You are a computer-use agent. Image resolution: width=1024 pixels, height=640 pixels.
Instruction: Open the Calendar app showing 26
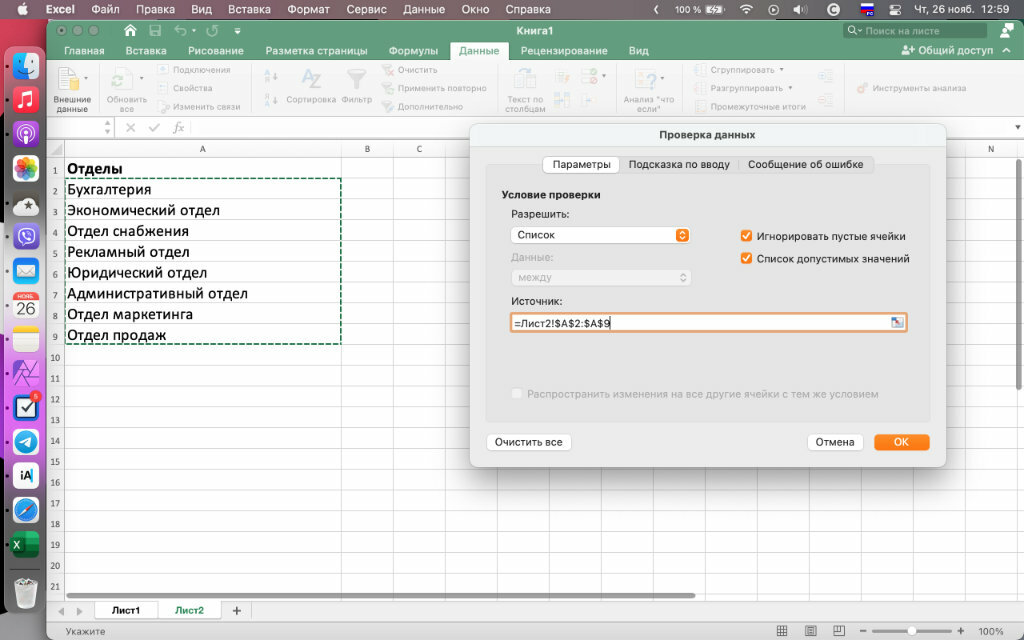pyautogui.click(x=26, y=305)
